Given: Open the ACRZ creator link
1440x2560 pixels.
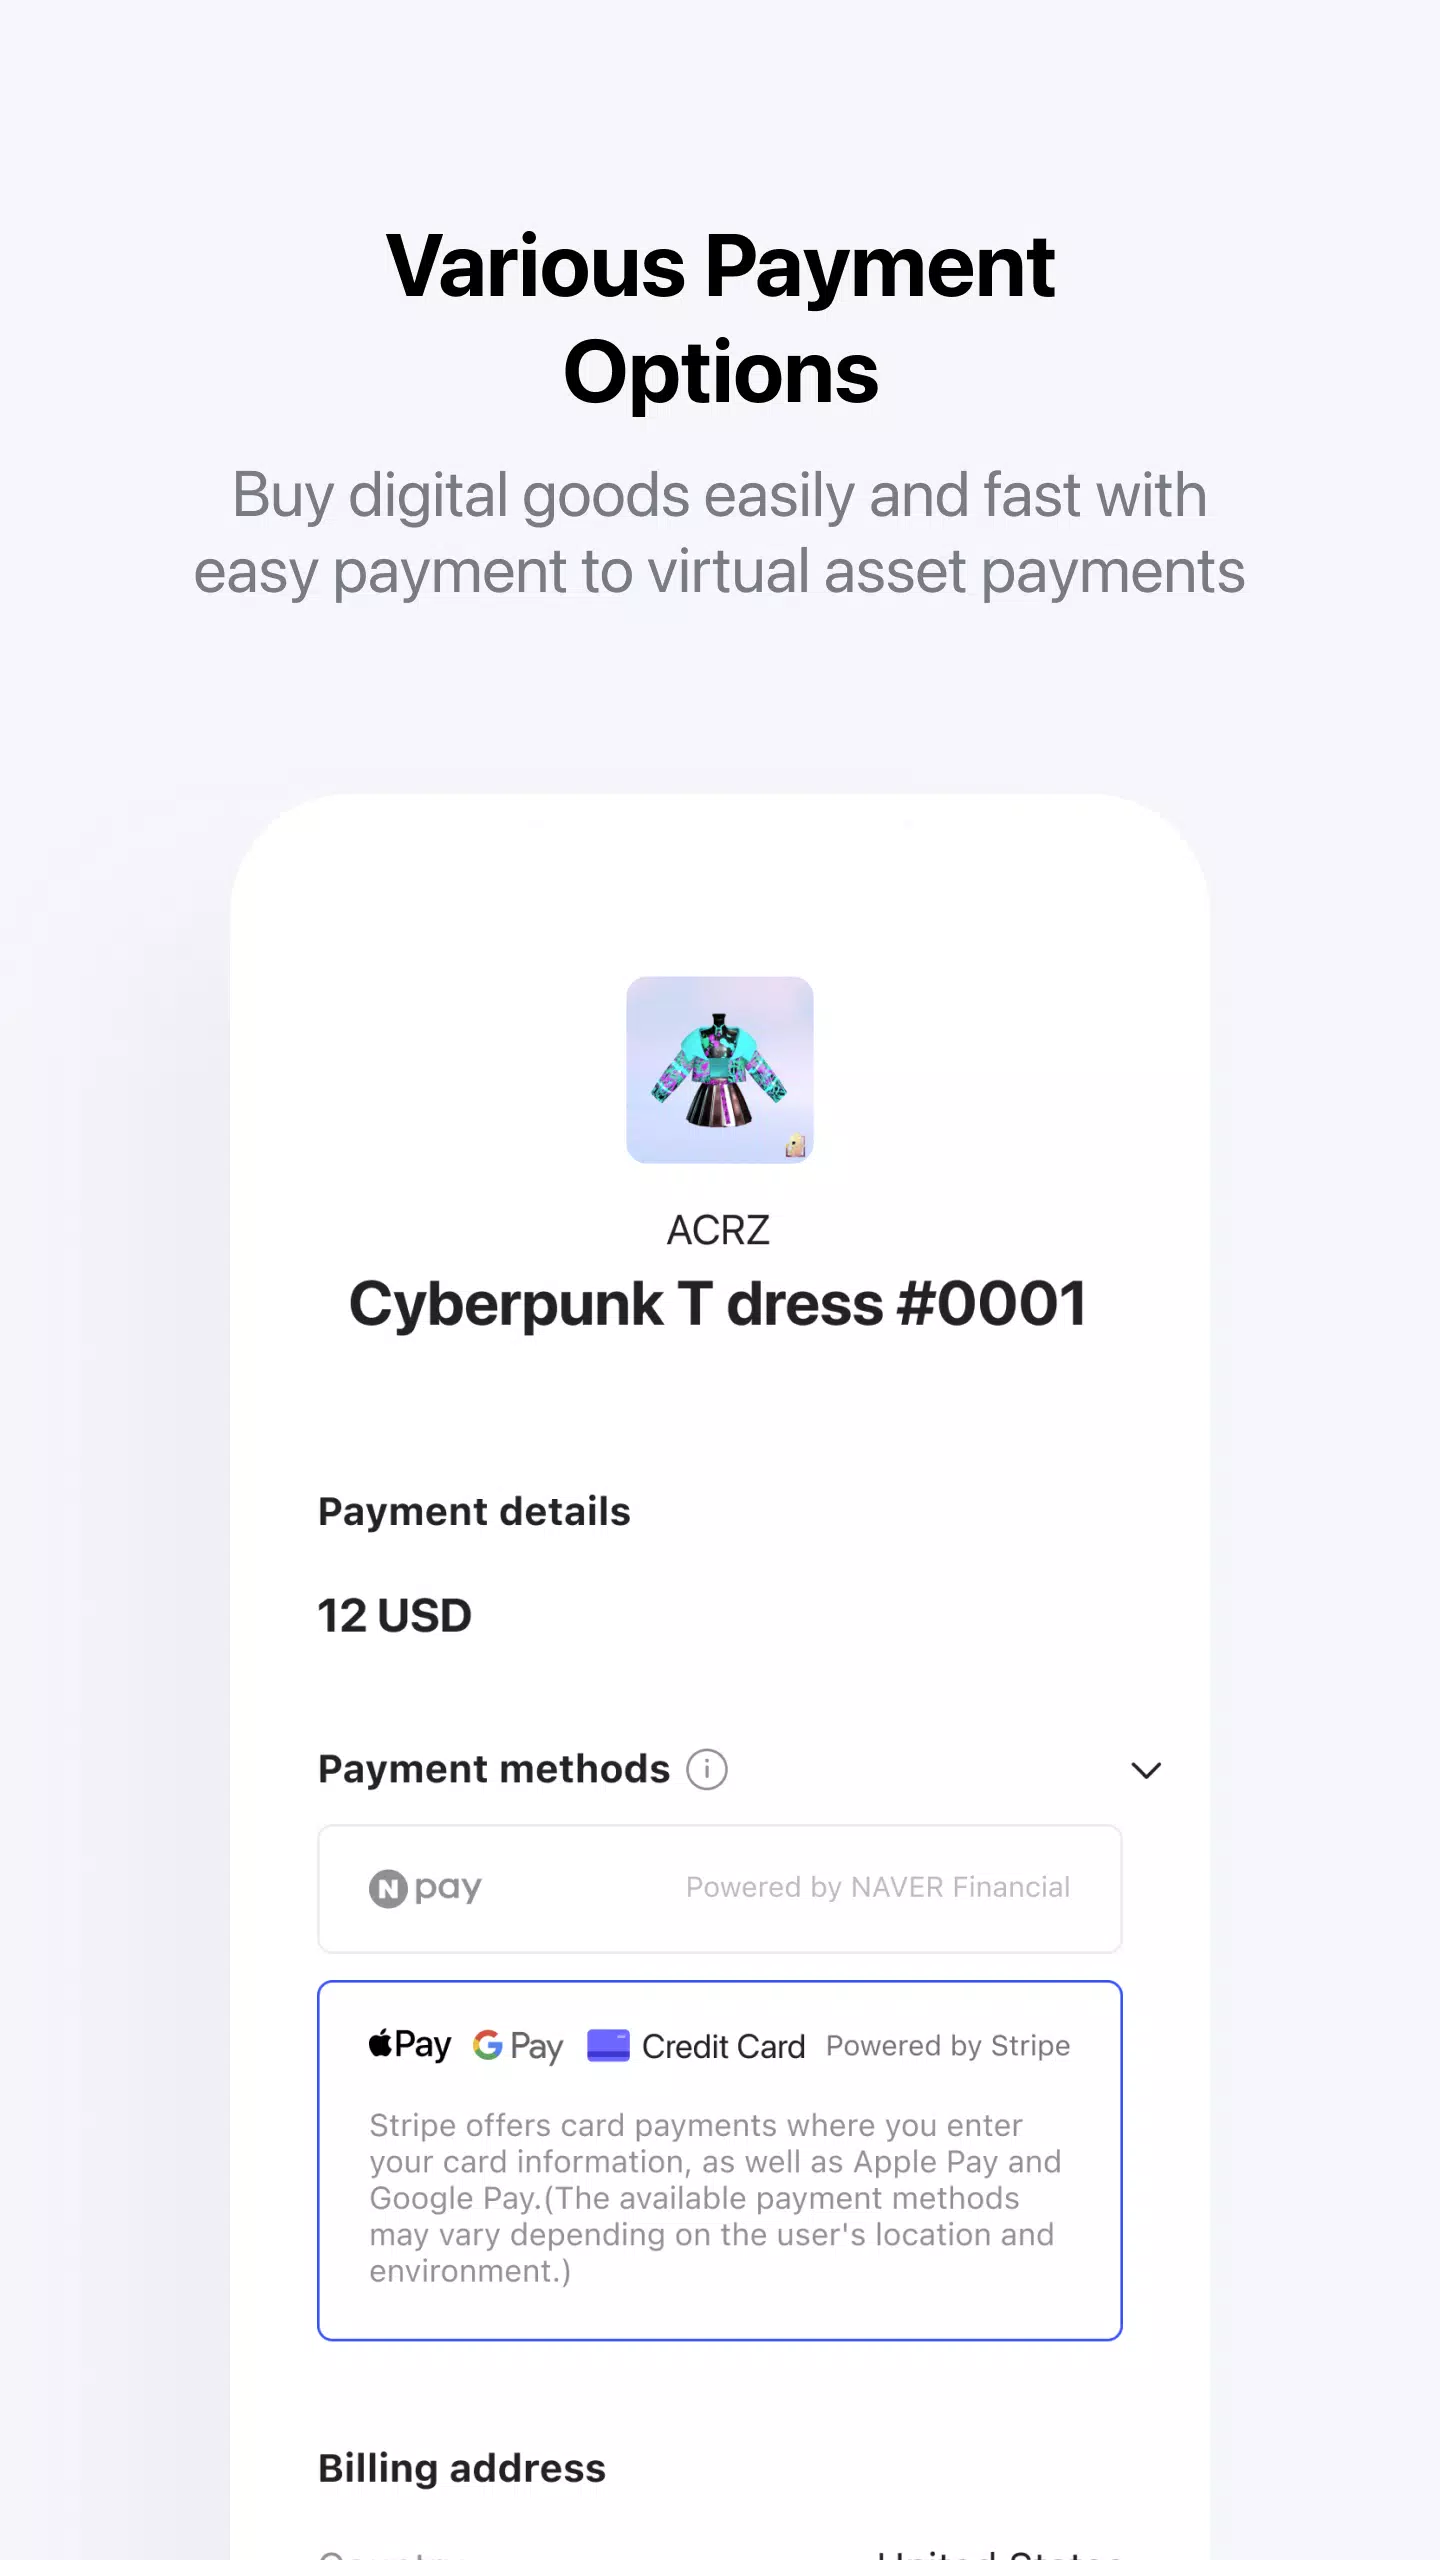Looking at the screenshot, I should coord(719,1230).
